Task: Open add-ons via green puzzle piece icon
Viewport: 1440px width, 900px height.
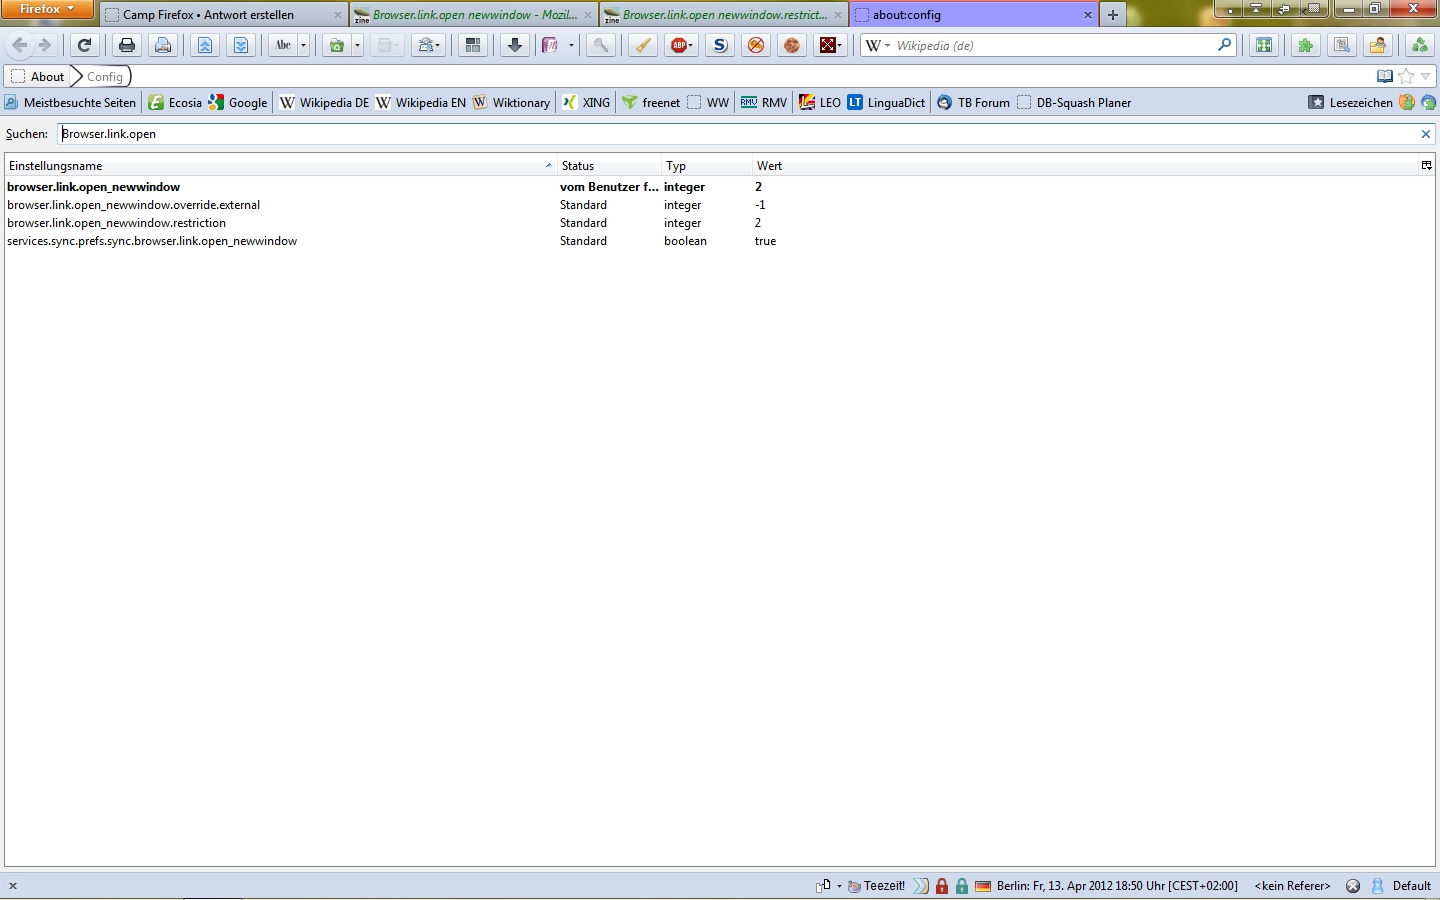Action: 1305,45
